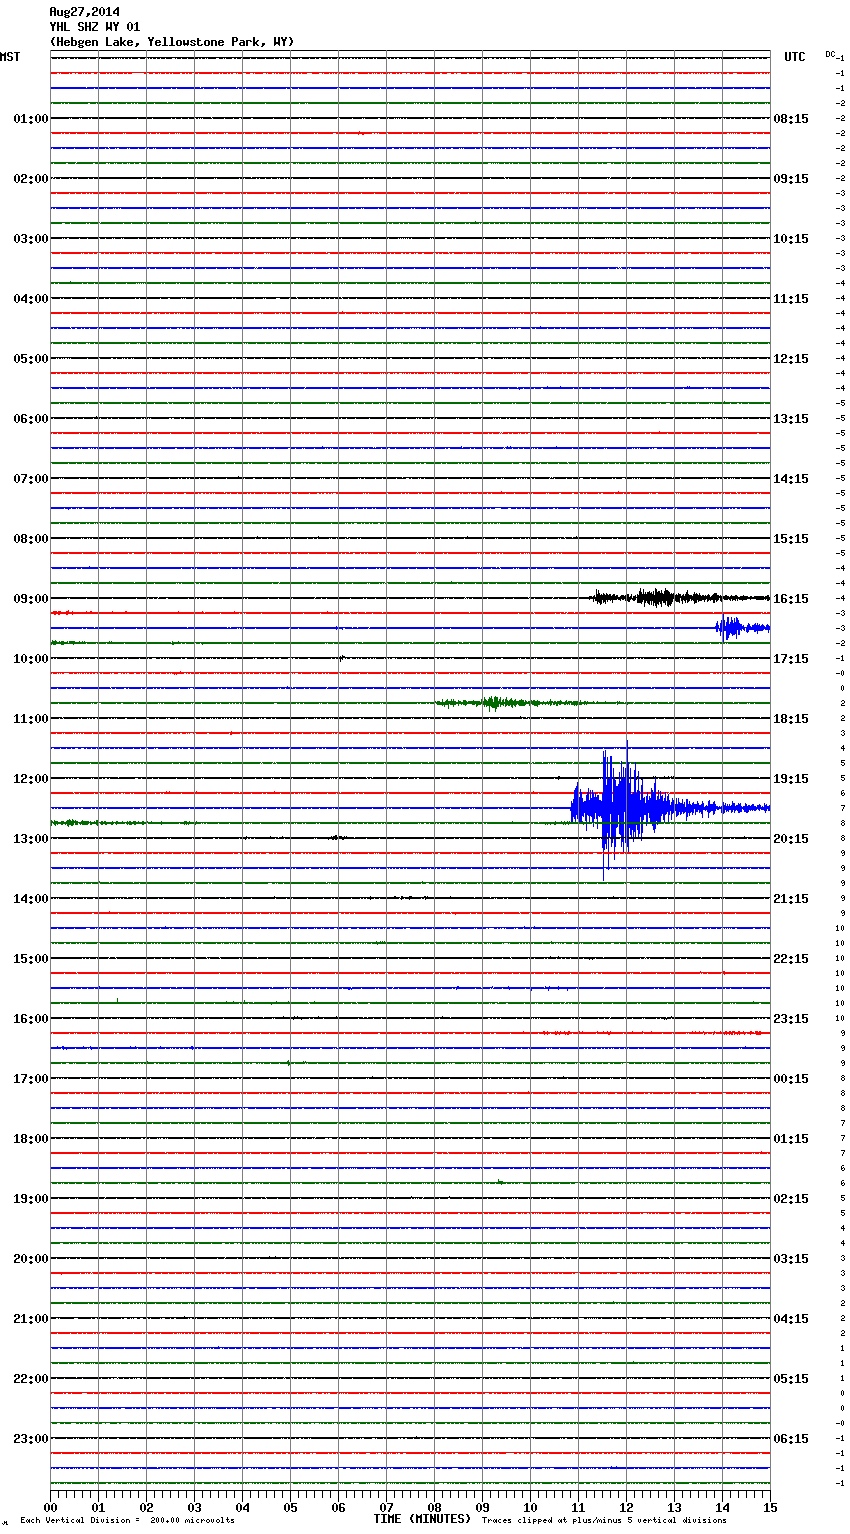Viewport: 850px width, 1534px height.
Task: Select the 11:00 MST hour label
Action: click(x=31, y=719)
